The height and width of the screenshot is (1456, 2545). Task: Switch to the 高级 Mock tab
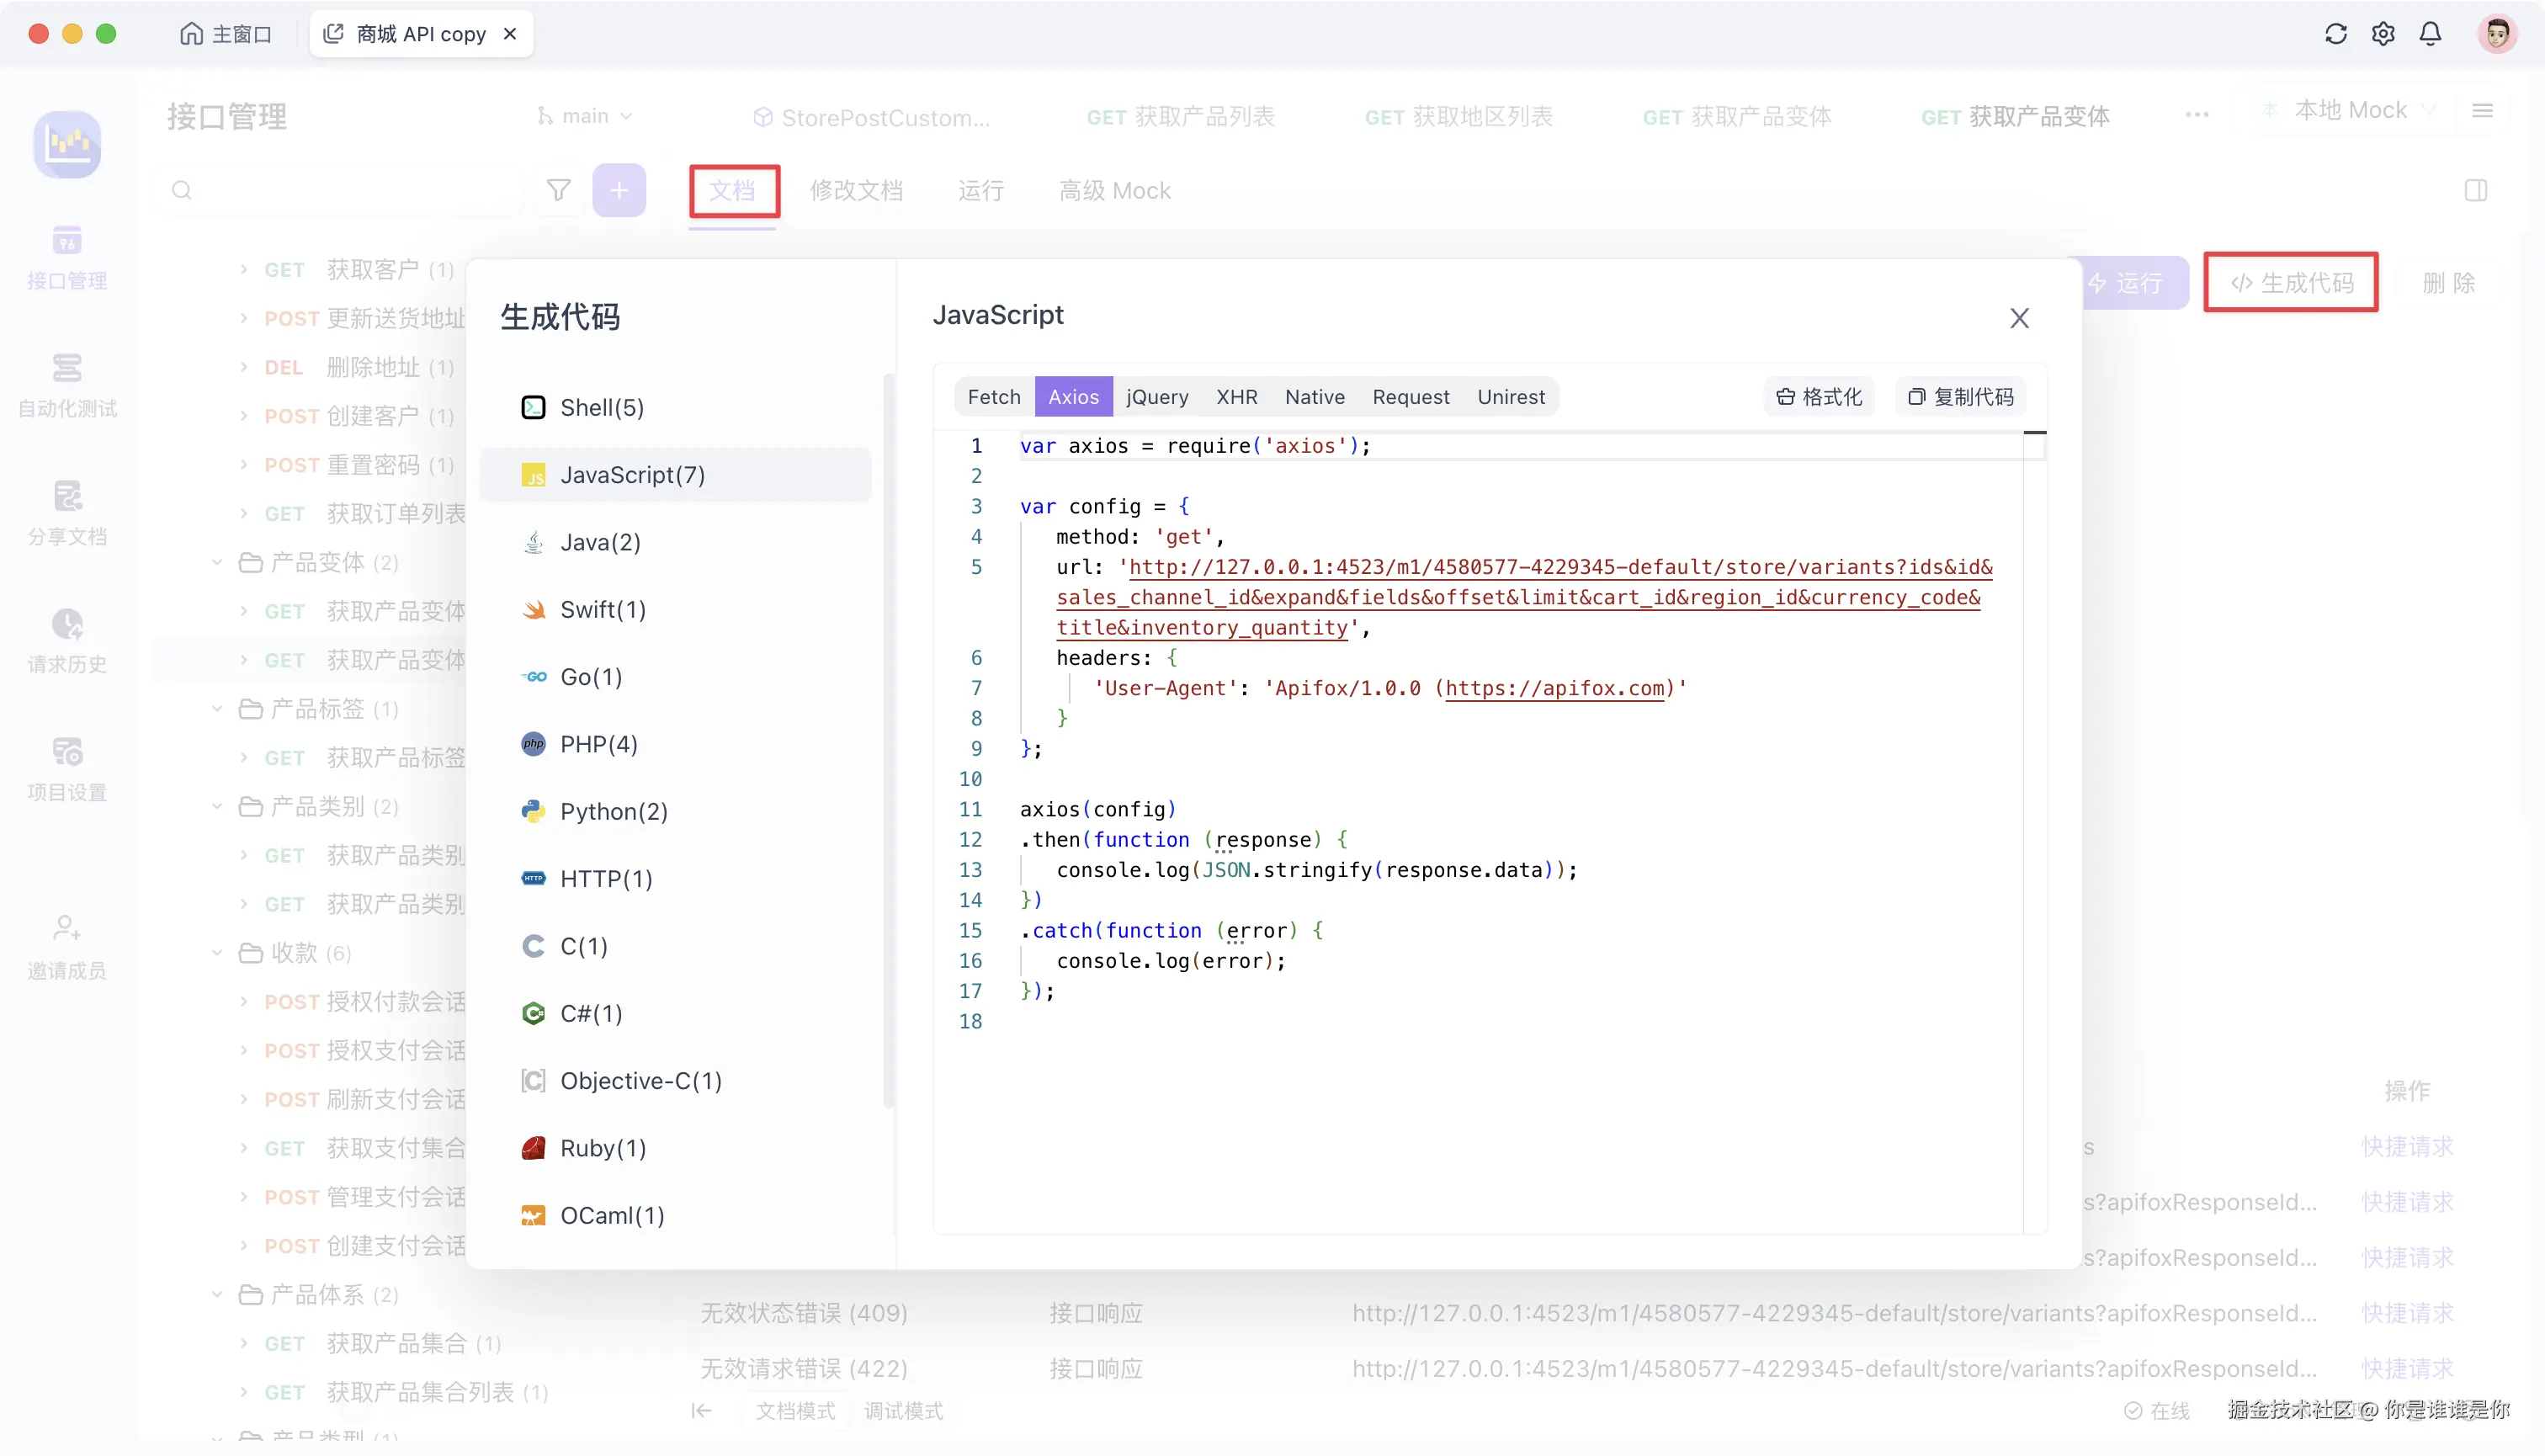(x=1114, y=190)
